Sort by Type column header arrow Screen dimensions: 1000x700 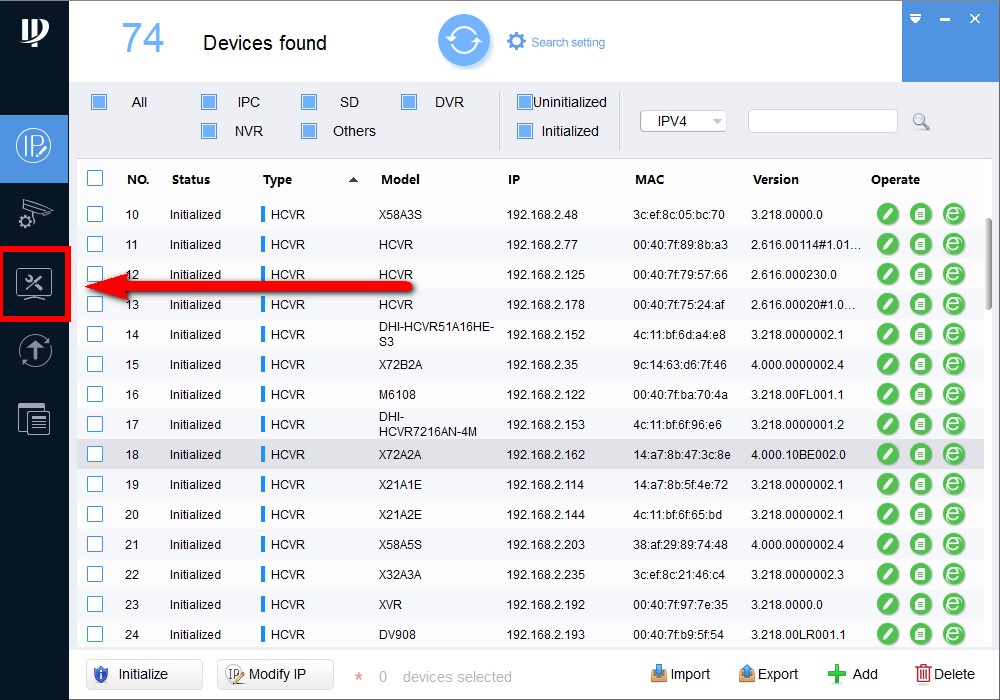[x=353, y=180]
